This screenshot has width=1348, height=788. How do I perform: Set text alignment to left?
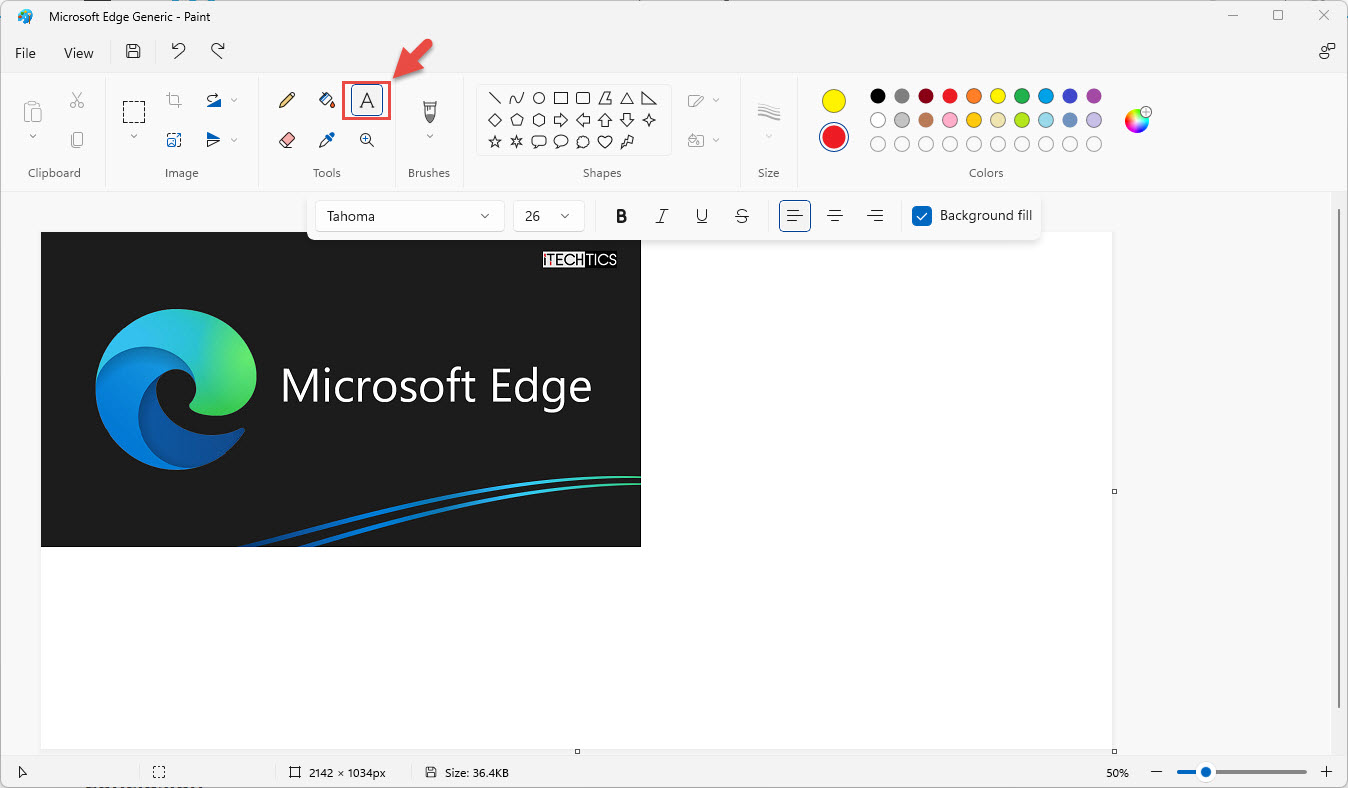795,216
